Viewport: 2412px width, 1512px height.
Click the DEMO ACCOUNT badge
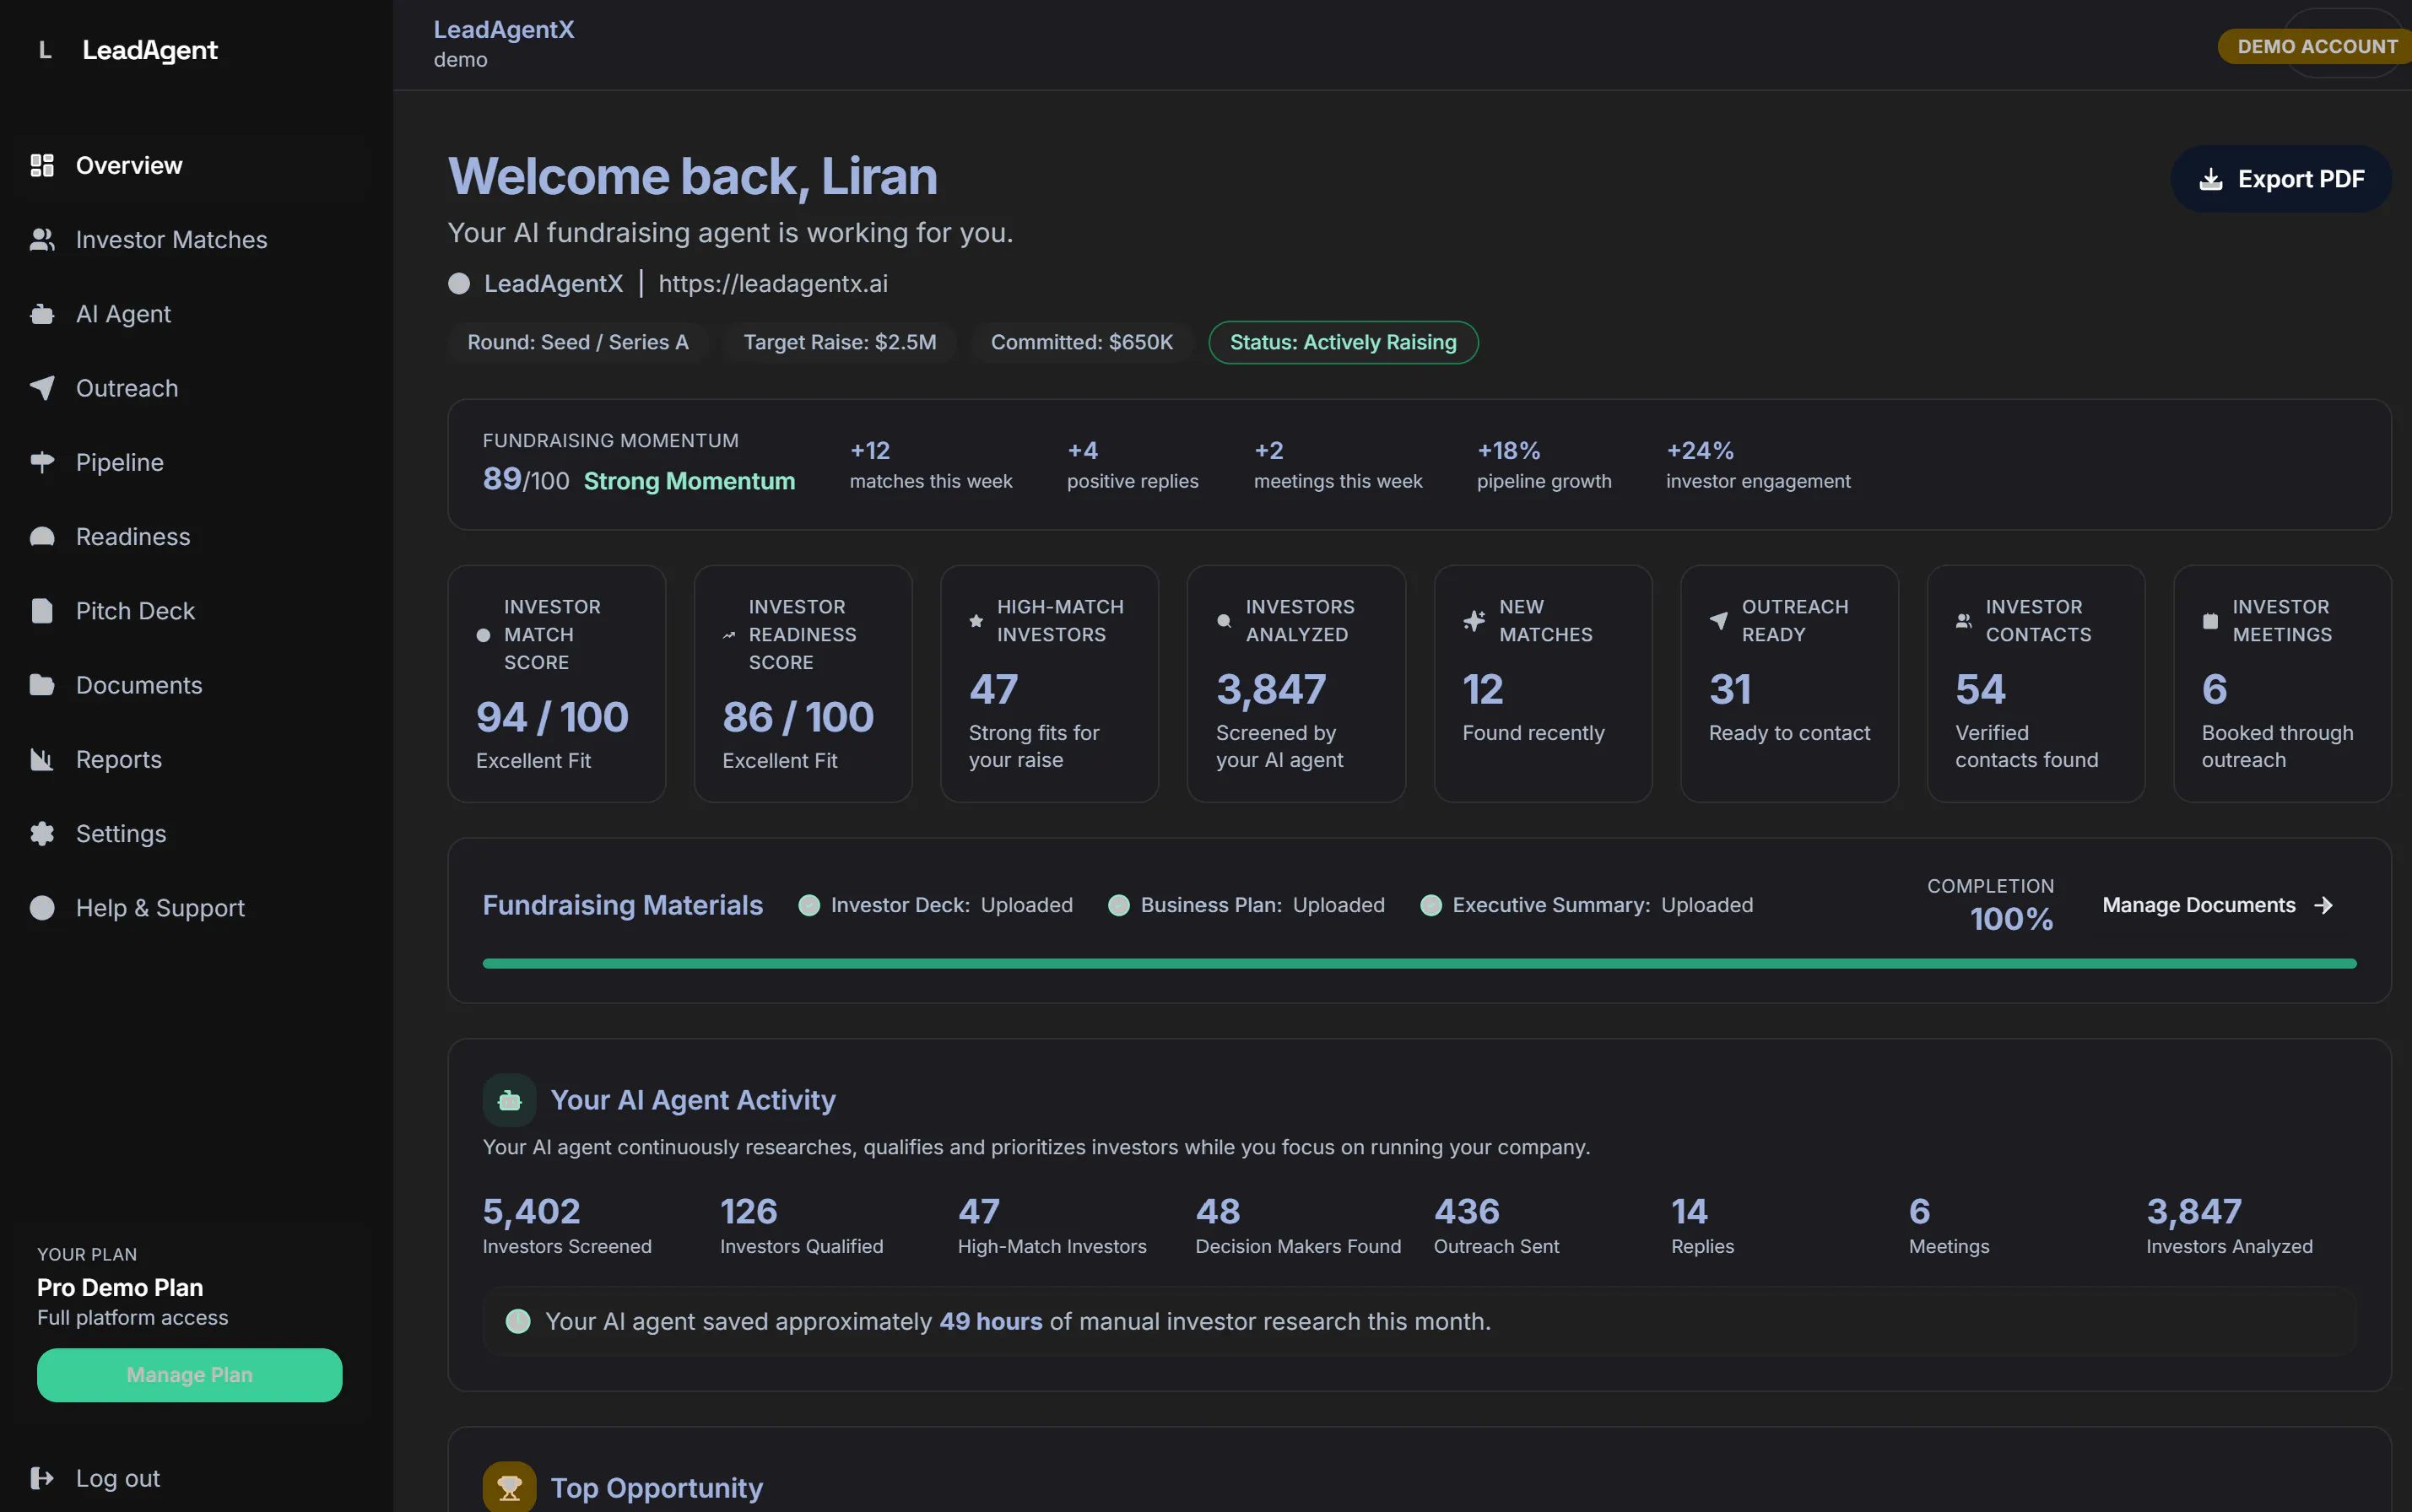tap(2315, 46)
